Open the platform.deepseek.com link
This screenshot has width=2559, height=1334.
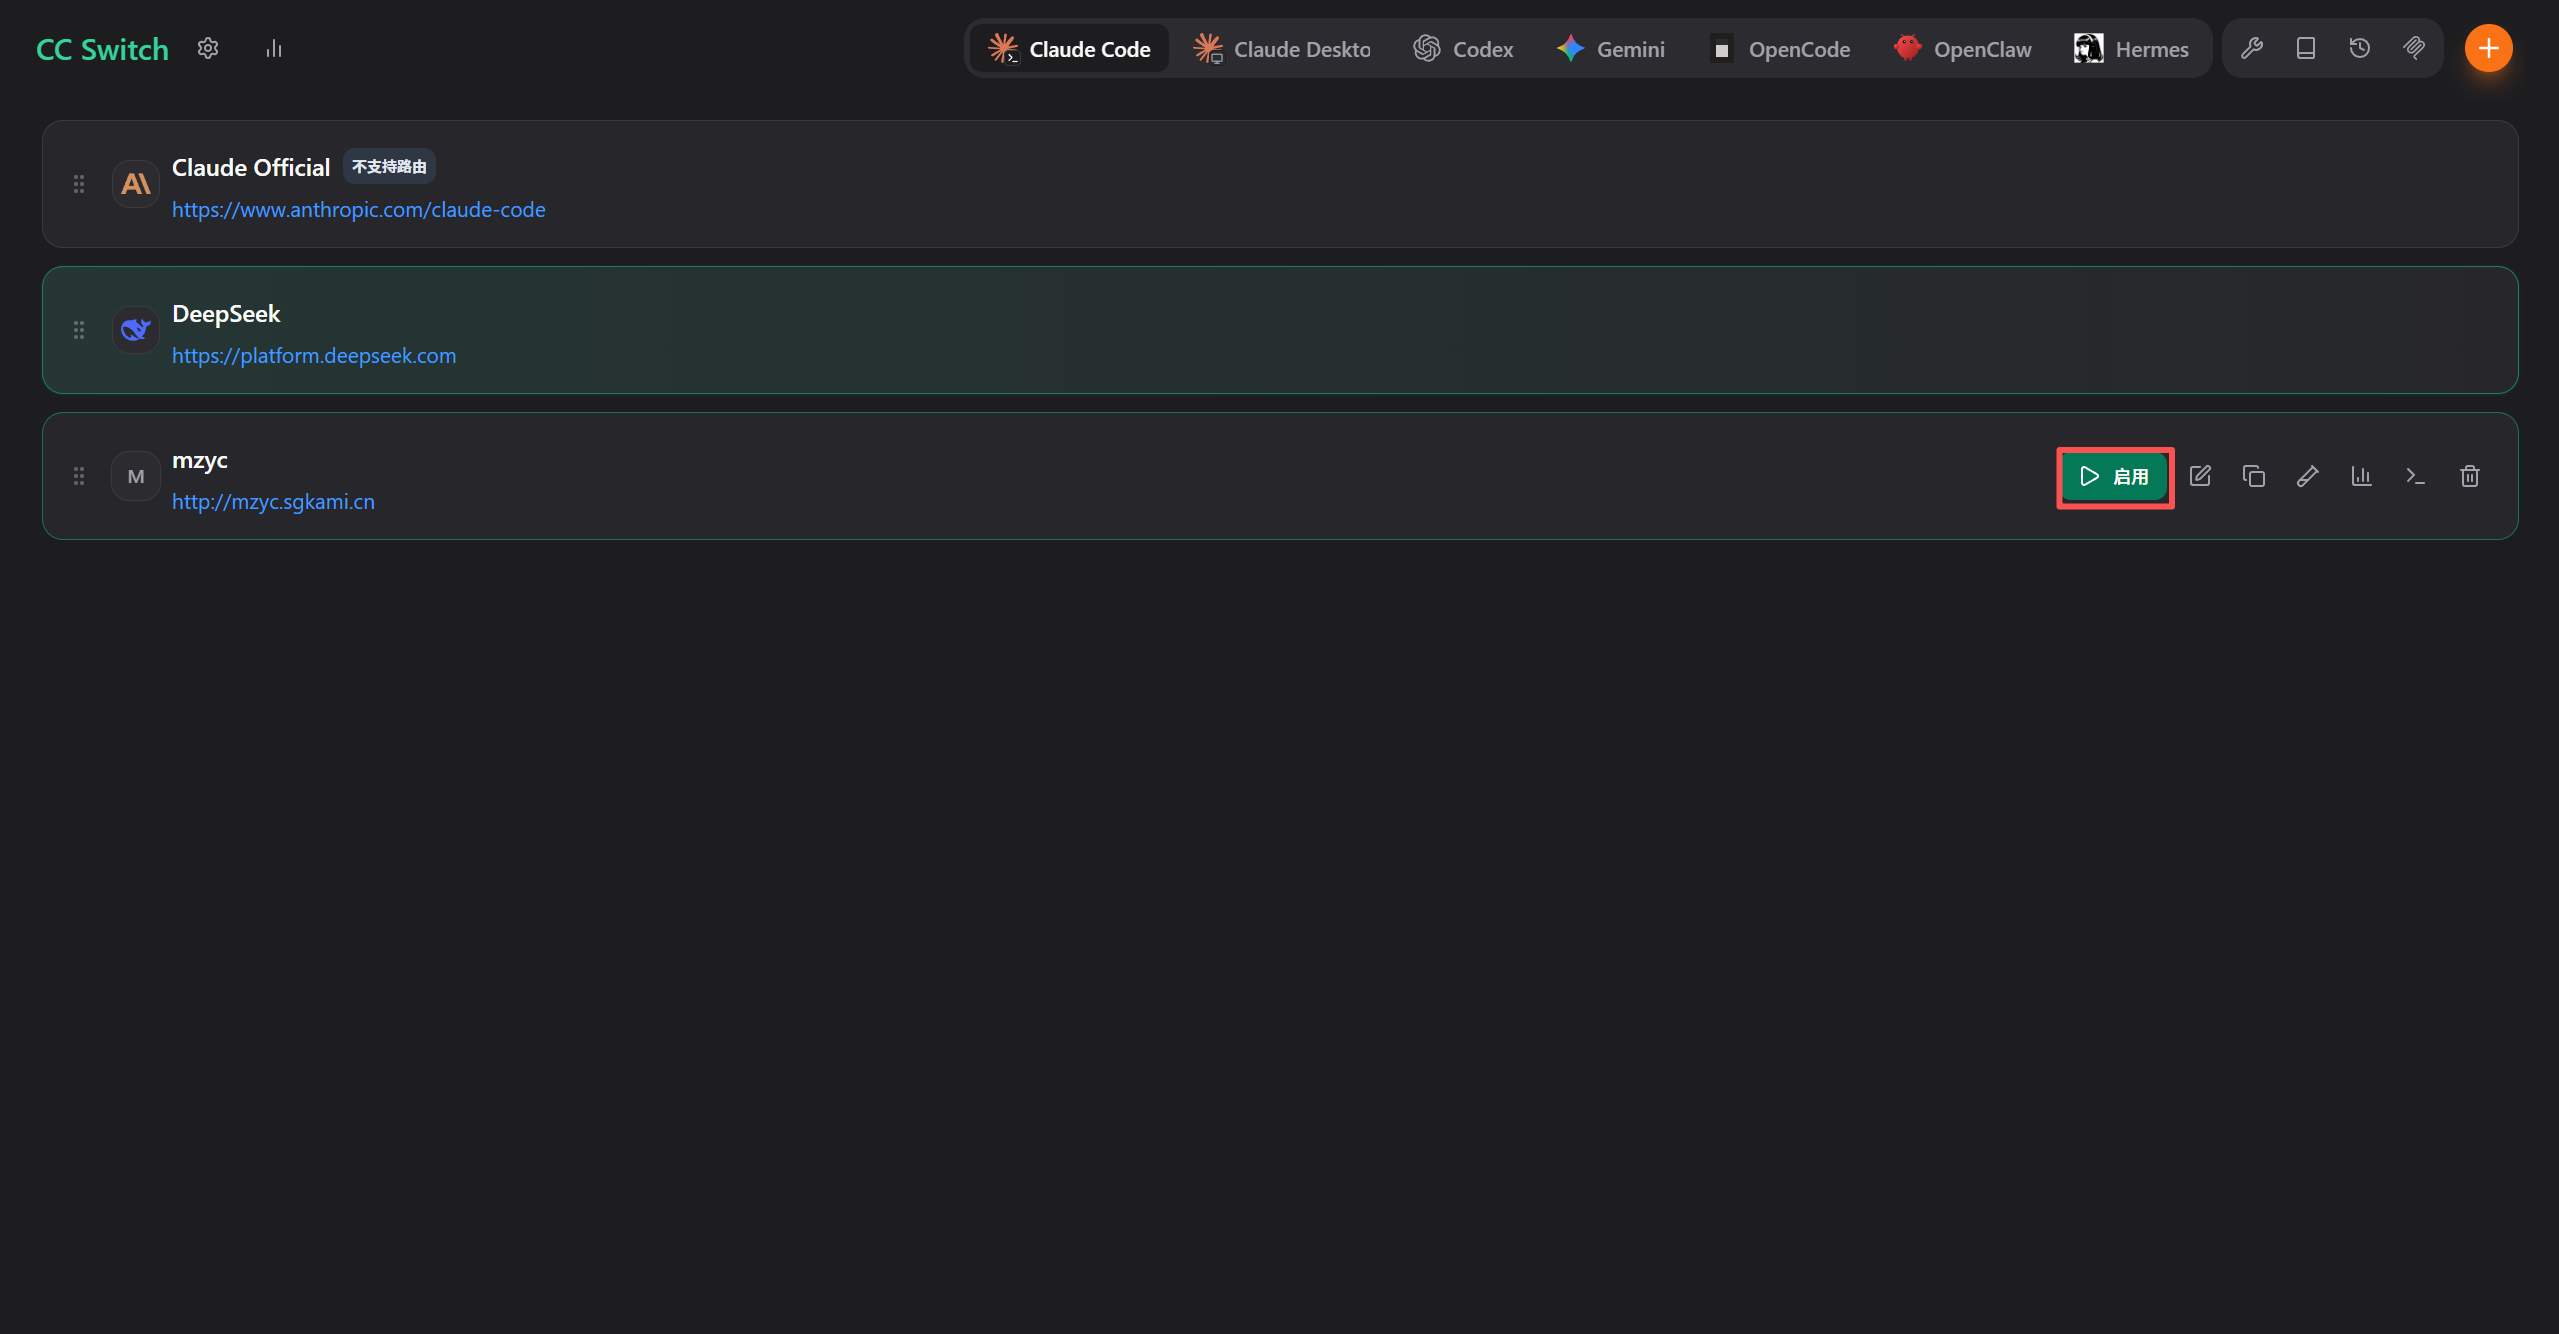pos(314,356)
